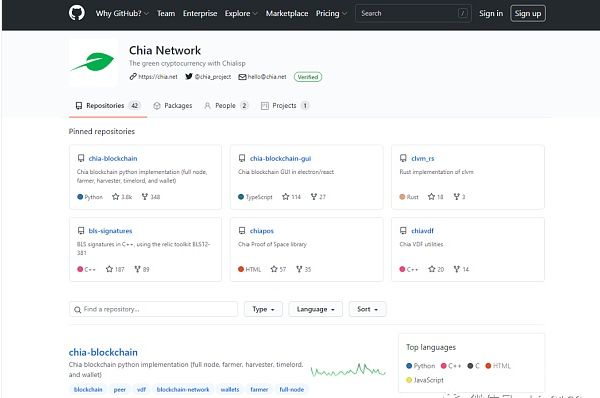
Task: Click the repo icon next to clvm_rs
Action: coord(403,158)
